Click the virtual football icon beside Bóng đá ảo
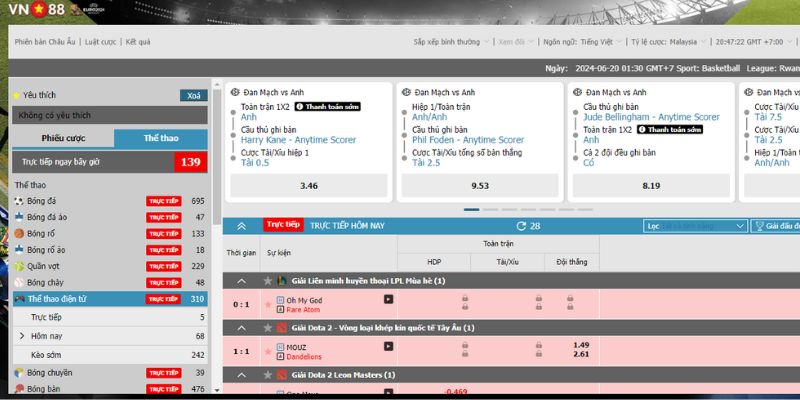 coord(19,217)
